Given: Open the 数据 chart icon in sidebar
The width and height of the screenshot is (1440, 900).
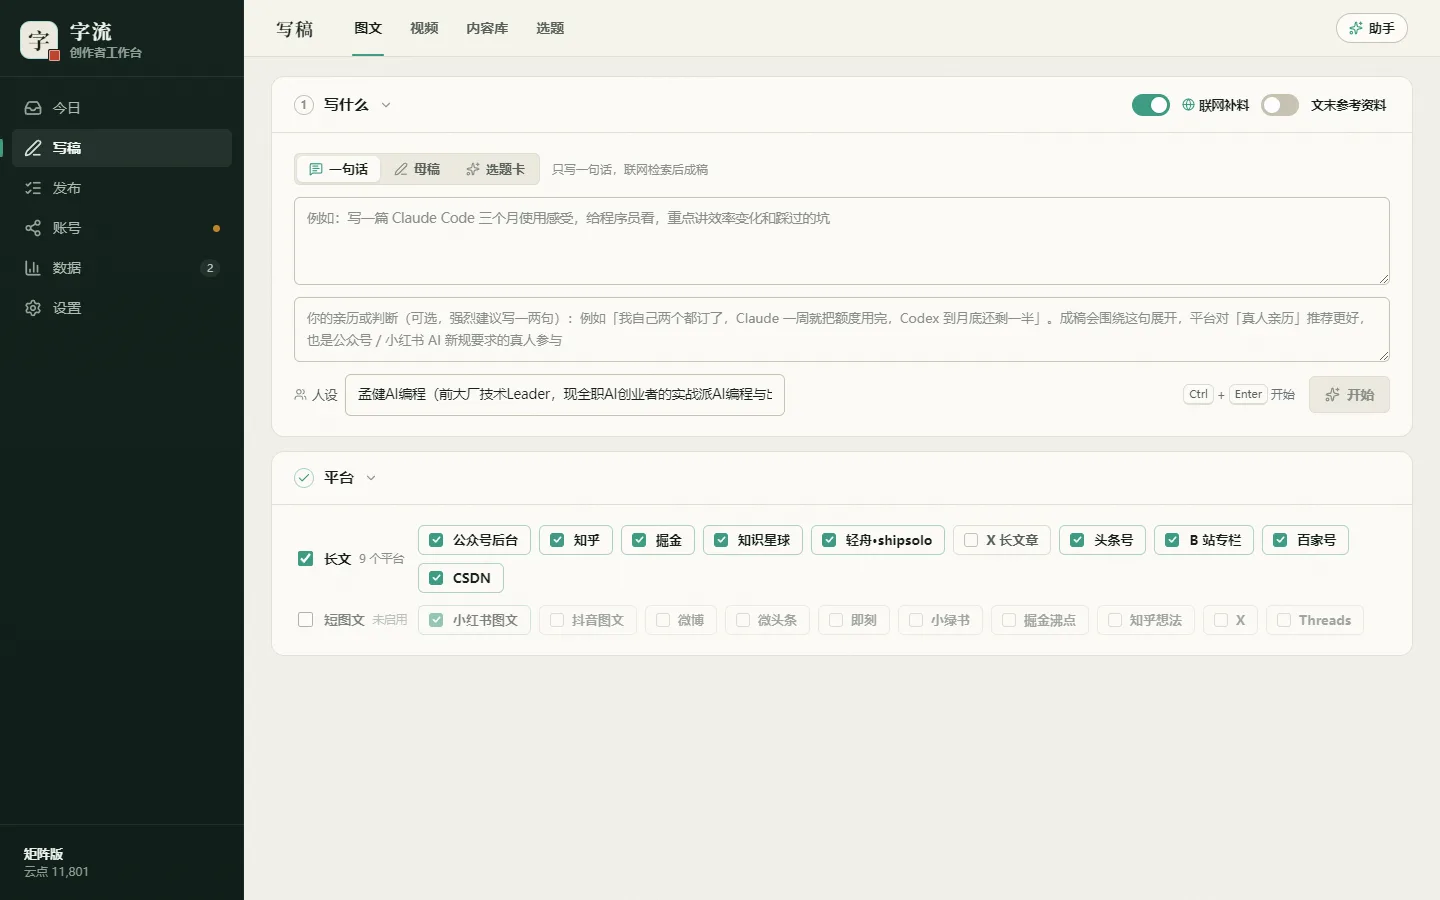Looking at the screenshot, I should pyautogui.click(x=33, y=268).
